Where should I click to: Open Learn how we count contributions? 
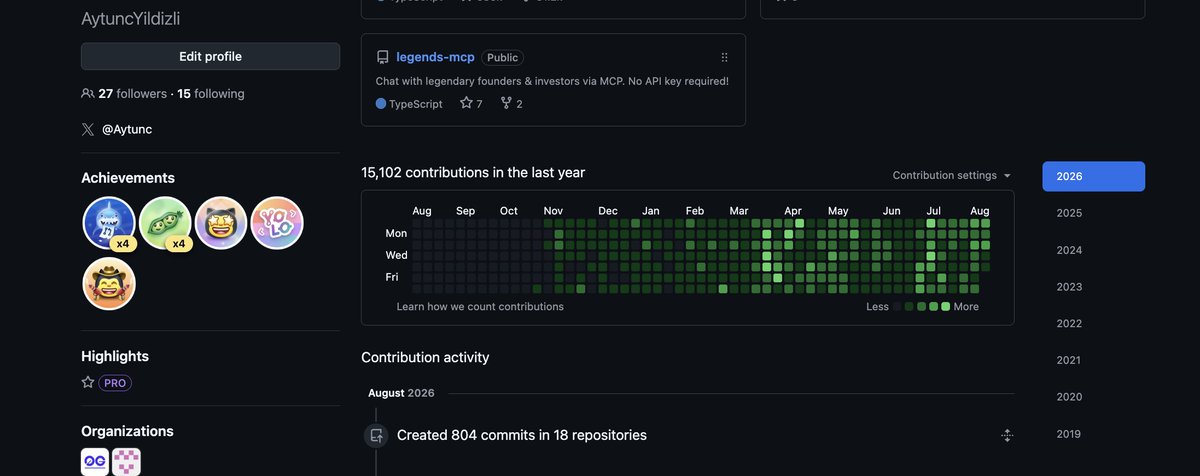point(480,307)
